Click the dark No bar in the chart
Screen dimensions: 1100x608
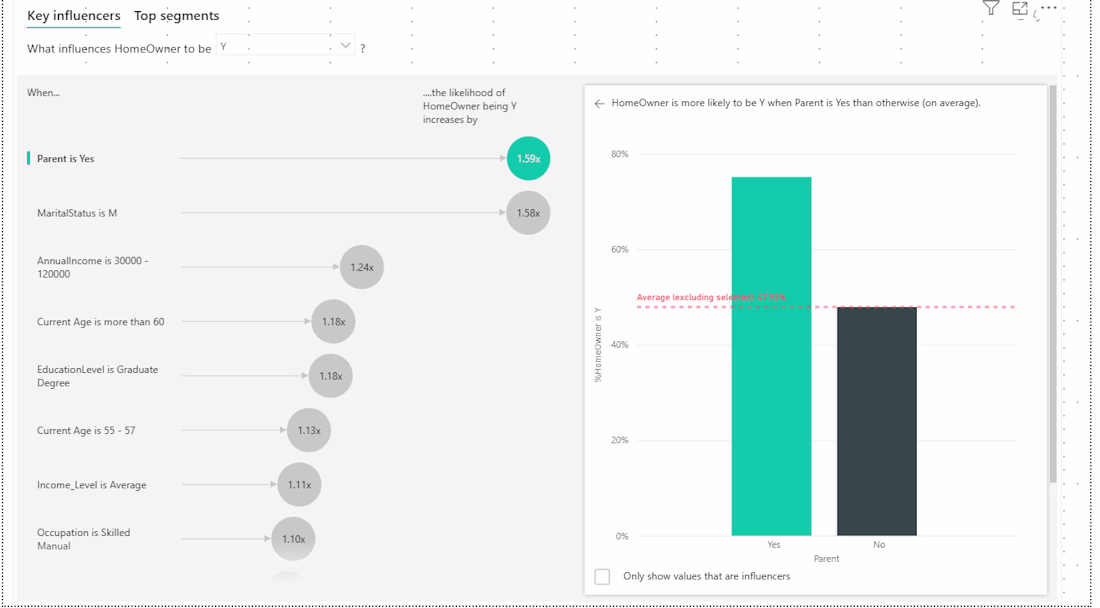tap(877, 421)
